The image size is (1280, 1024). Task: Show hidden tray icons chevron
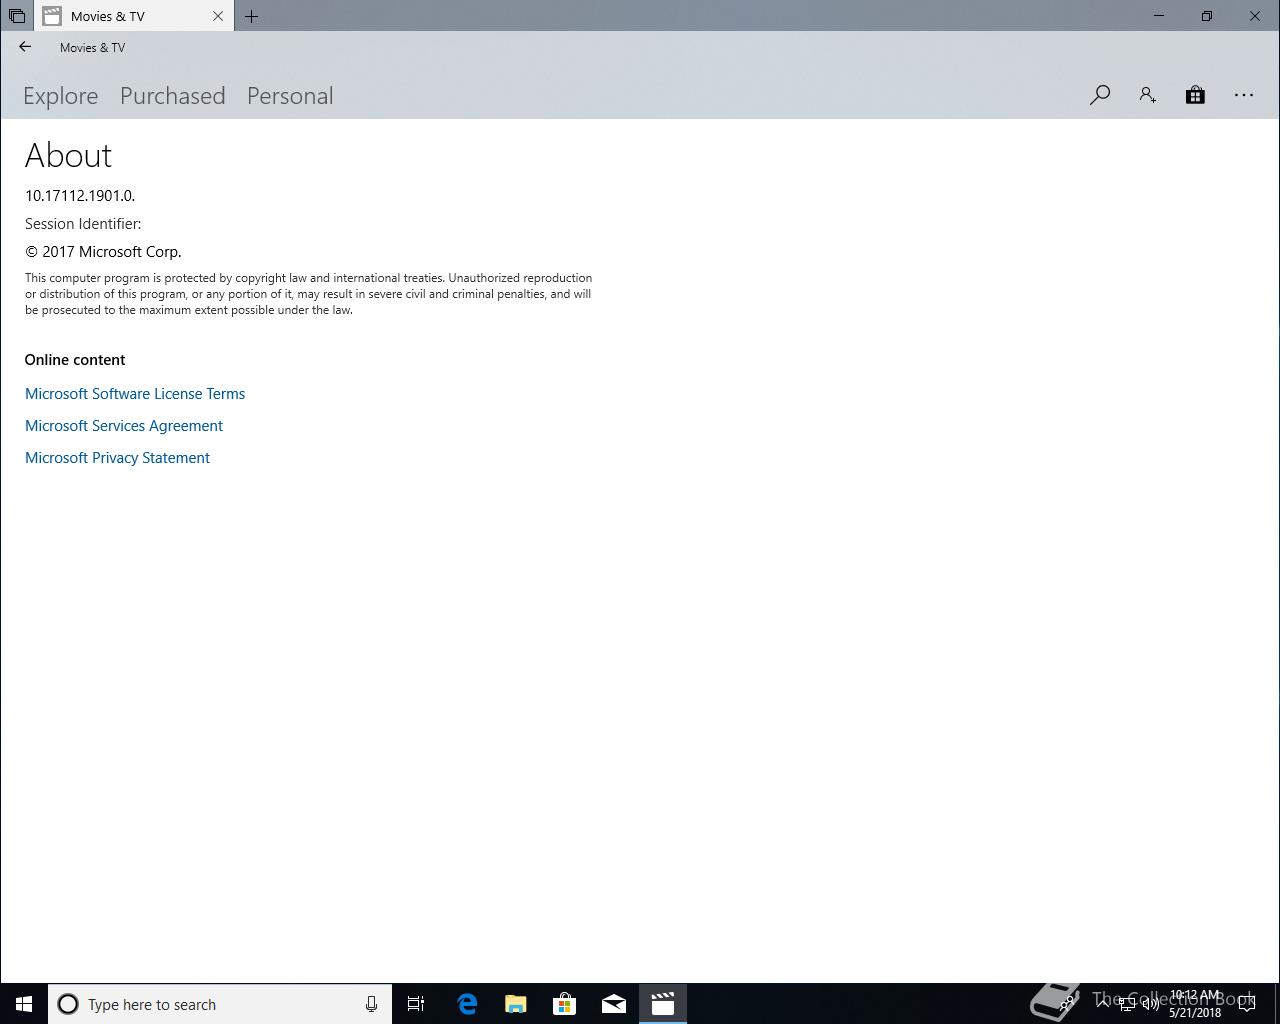[1103, 1004]
